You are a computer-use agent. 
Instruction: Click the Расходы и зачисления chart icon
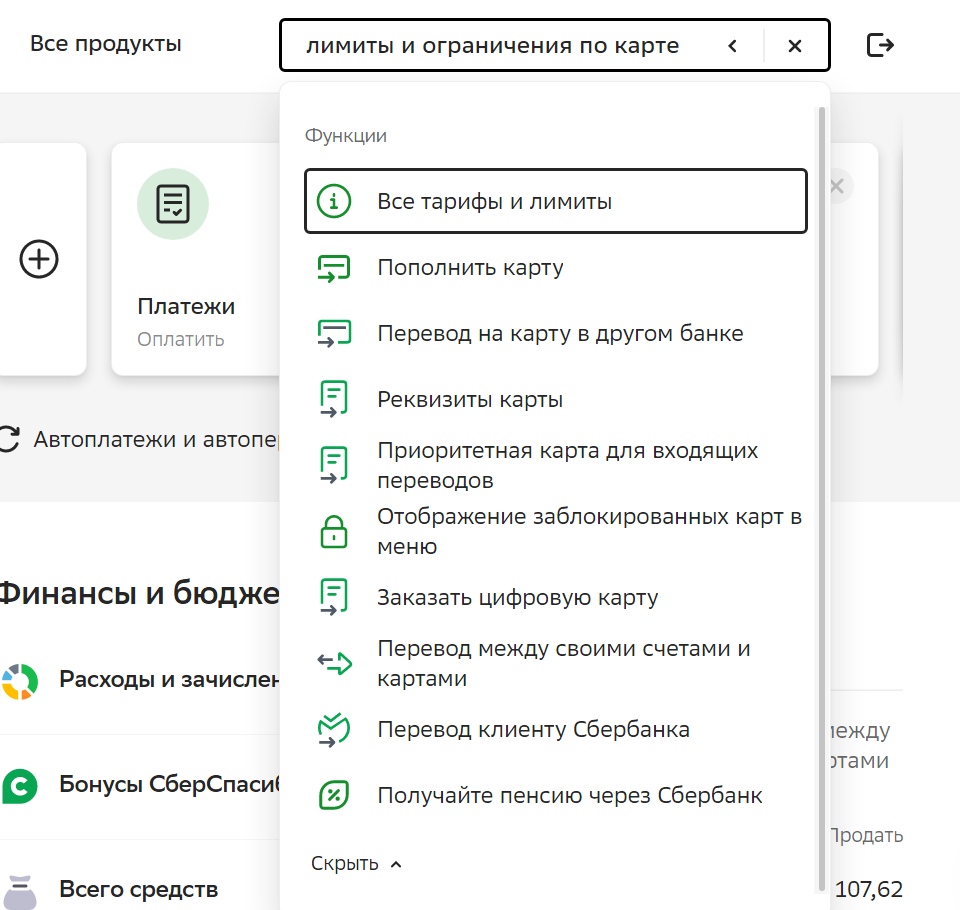click(x=20, y=680)
